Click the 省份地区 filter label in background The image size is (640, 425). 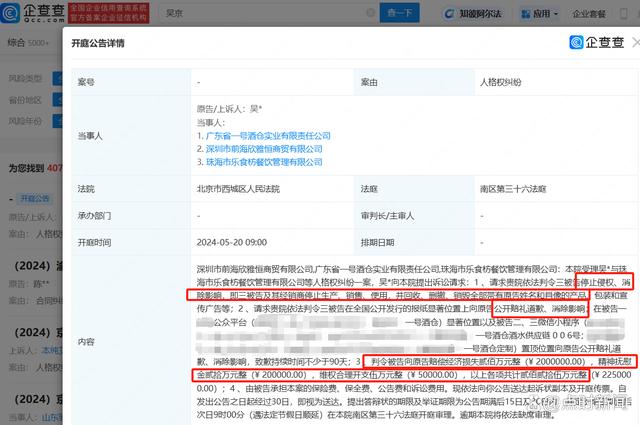coord(25,100)
